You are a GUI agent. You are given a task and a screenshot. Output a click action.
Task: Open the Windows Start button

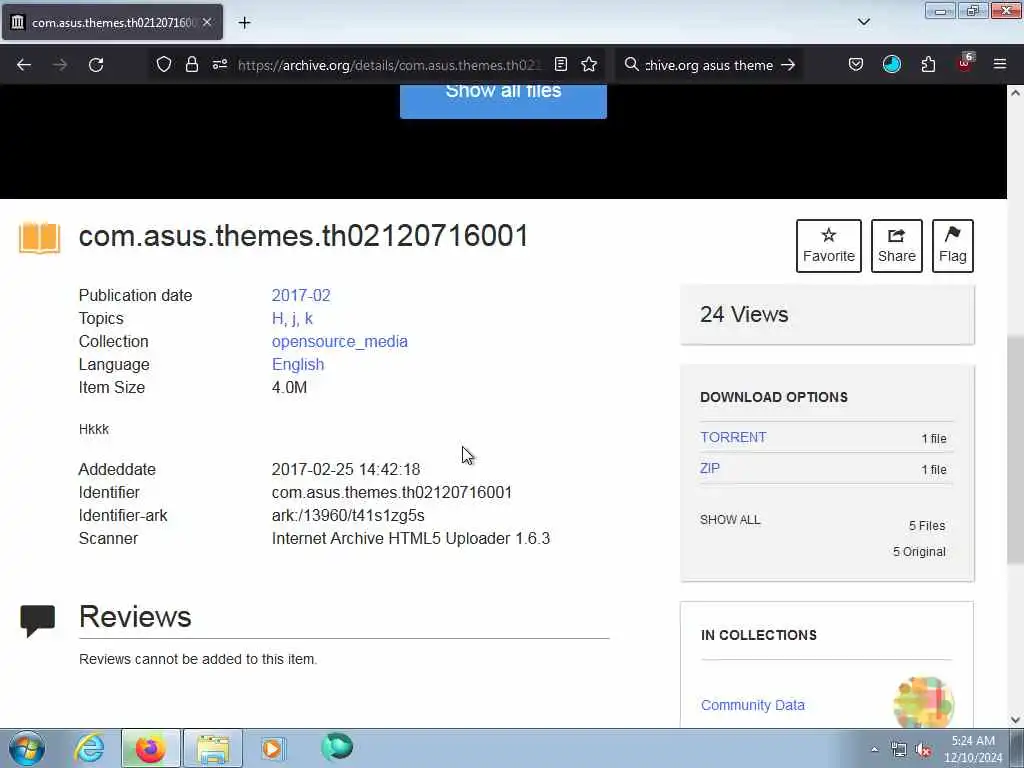click(x=27, y=748)
